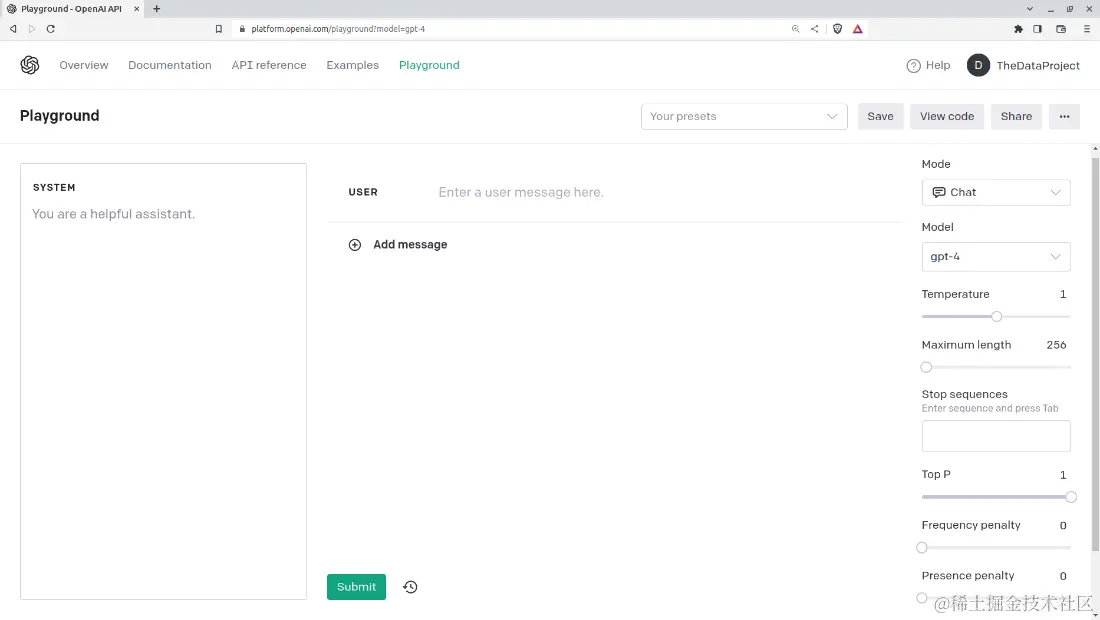
Task: Click the Frequency penalty slider handle
Action: click(922, 548)
